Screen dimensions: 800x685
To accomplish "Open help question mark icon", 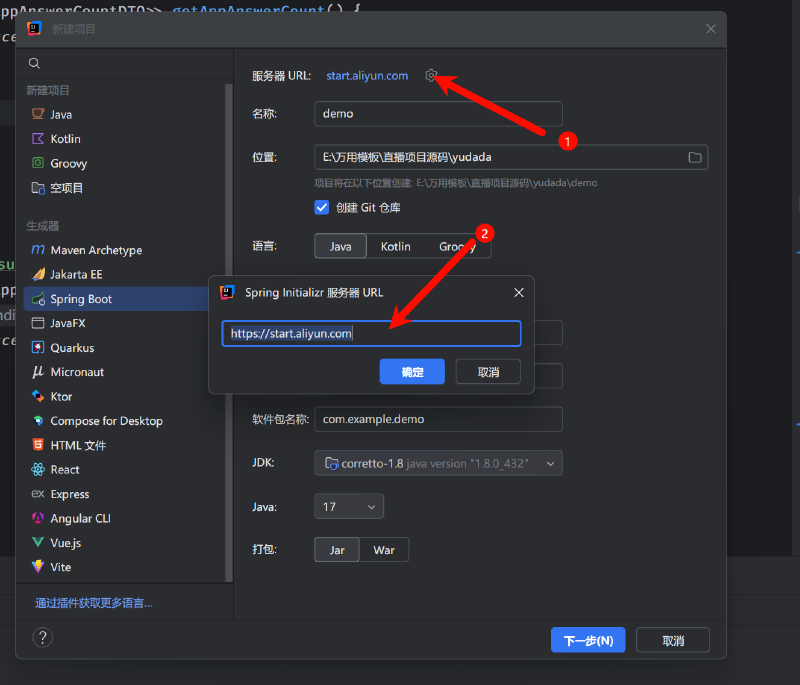I will coord(43,637).
